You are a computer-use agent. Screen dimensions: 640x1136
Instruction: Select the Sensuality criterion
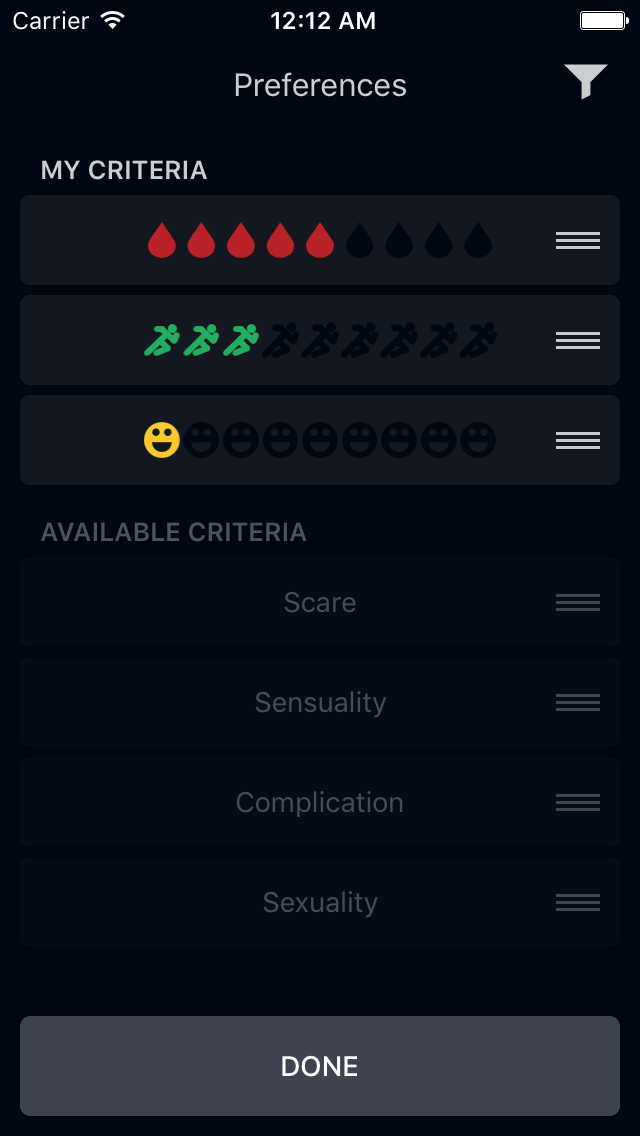point(320,702)
